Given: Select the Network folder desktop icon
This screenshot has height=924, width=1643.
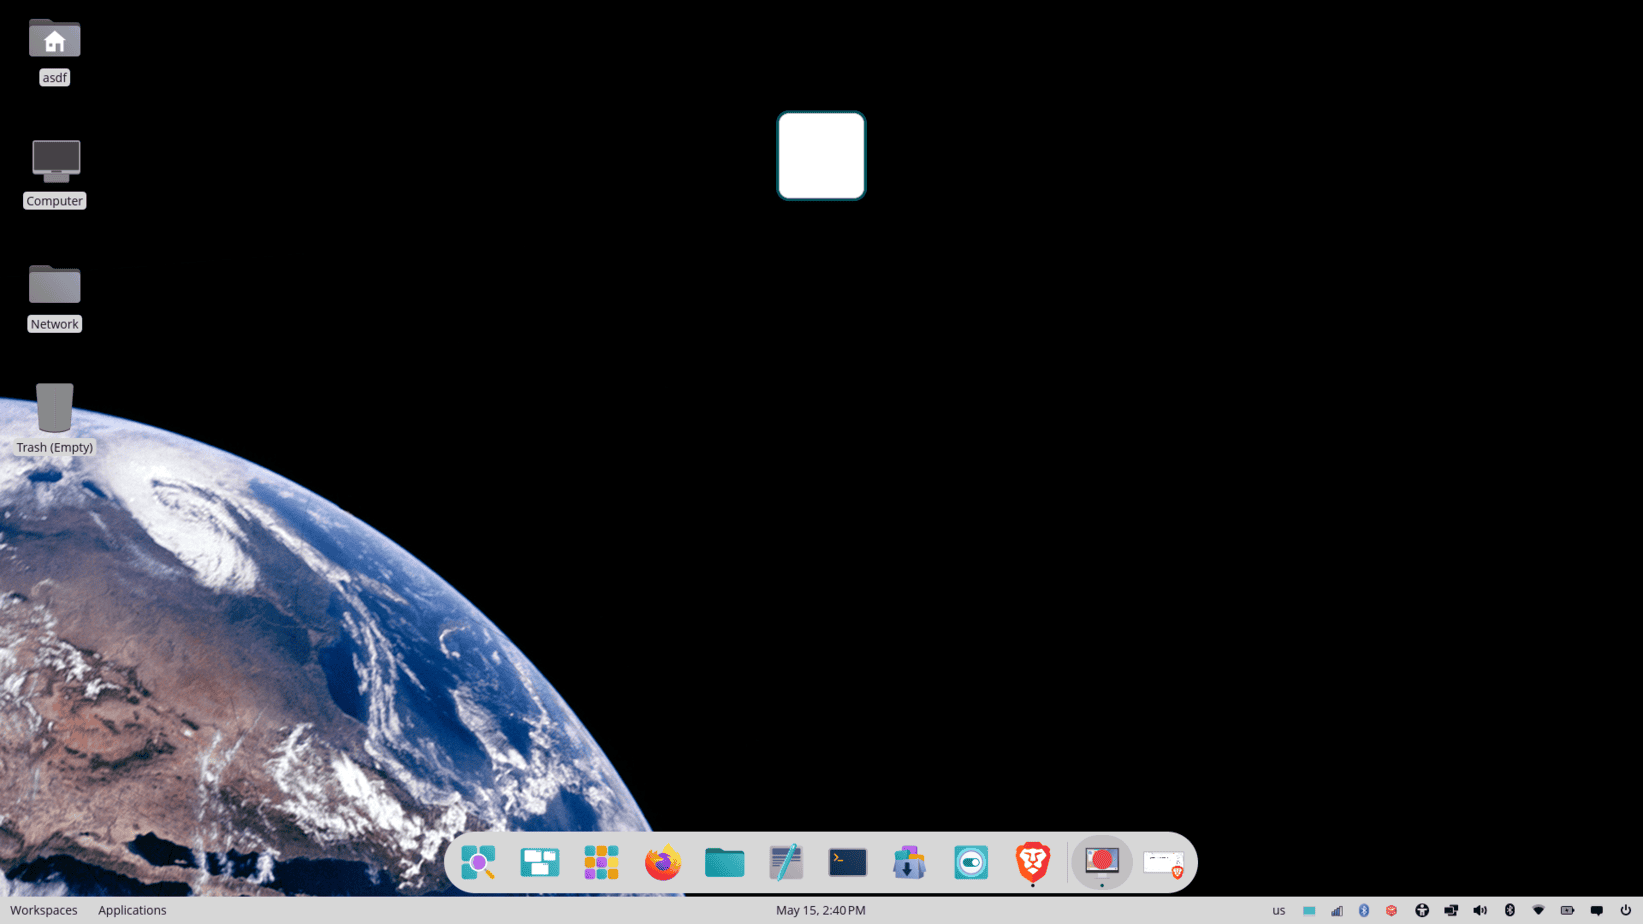Looking at the screenshot, I should (x=54, y=298).
